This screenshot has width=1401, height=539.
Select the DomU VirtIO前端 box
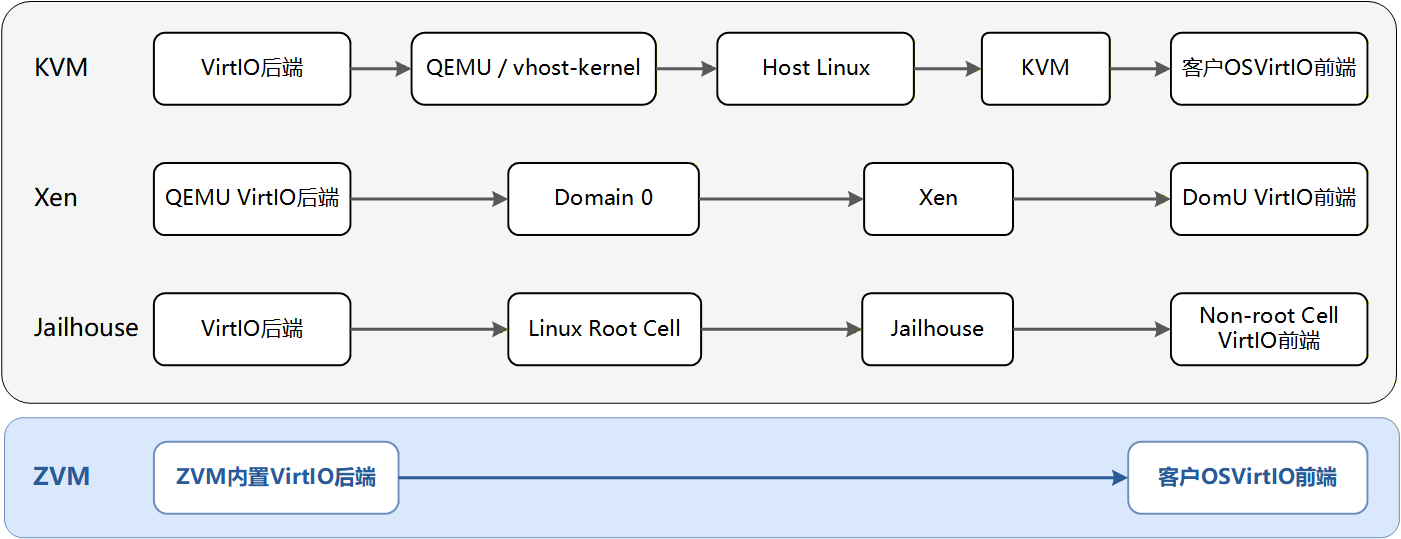point(1269,199)
